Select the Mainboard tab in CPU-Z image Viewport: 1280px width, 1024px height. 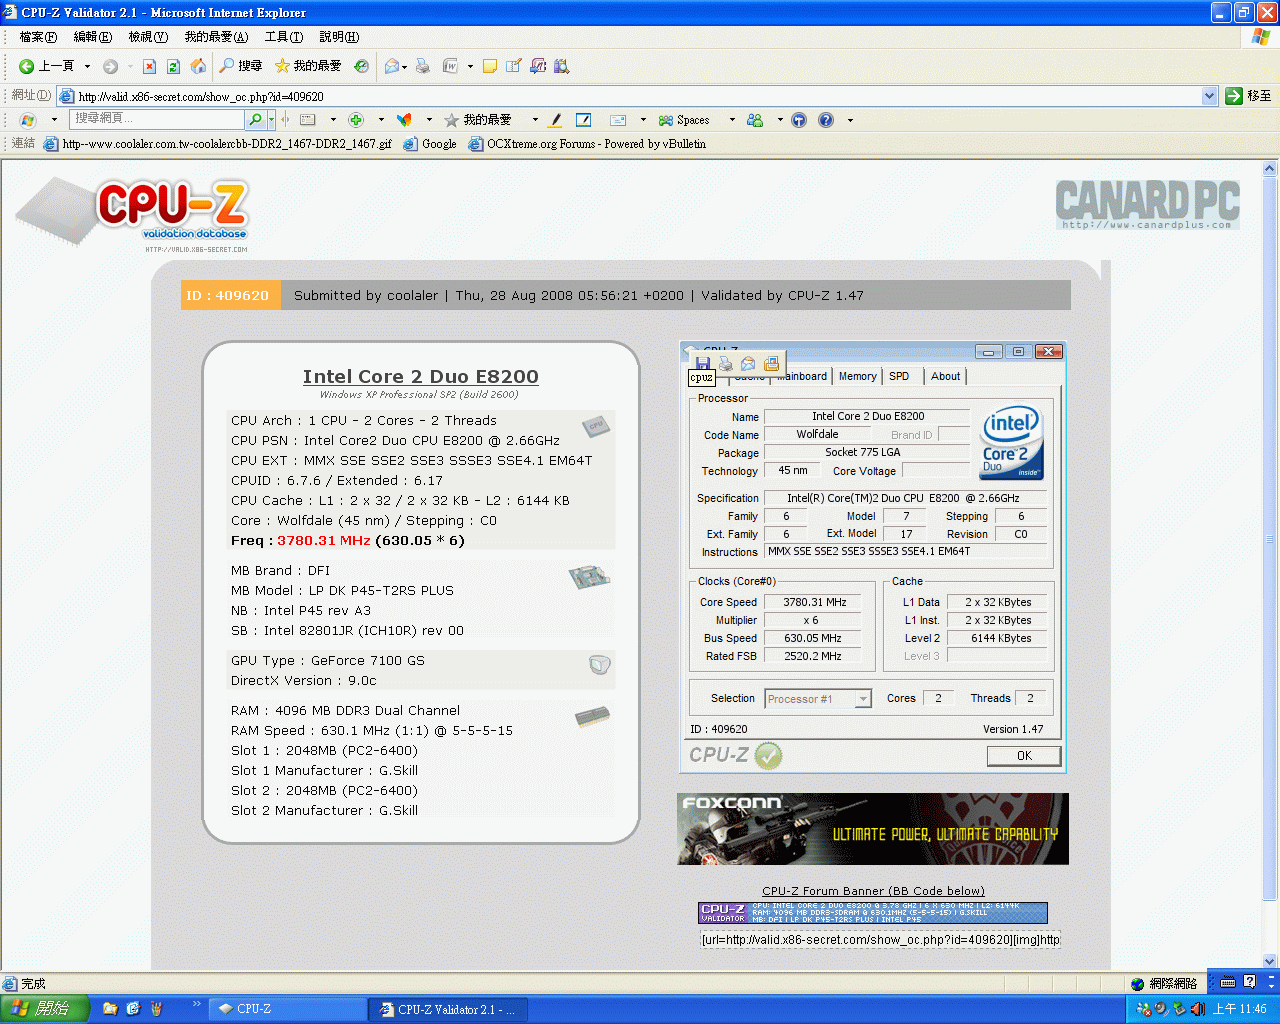click(x=803, y=376)
